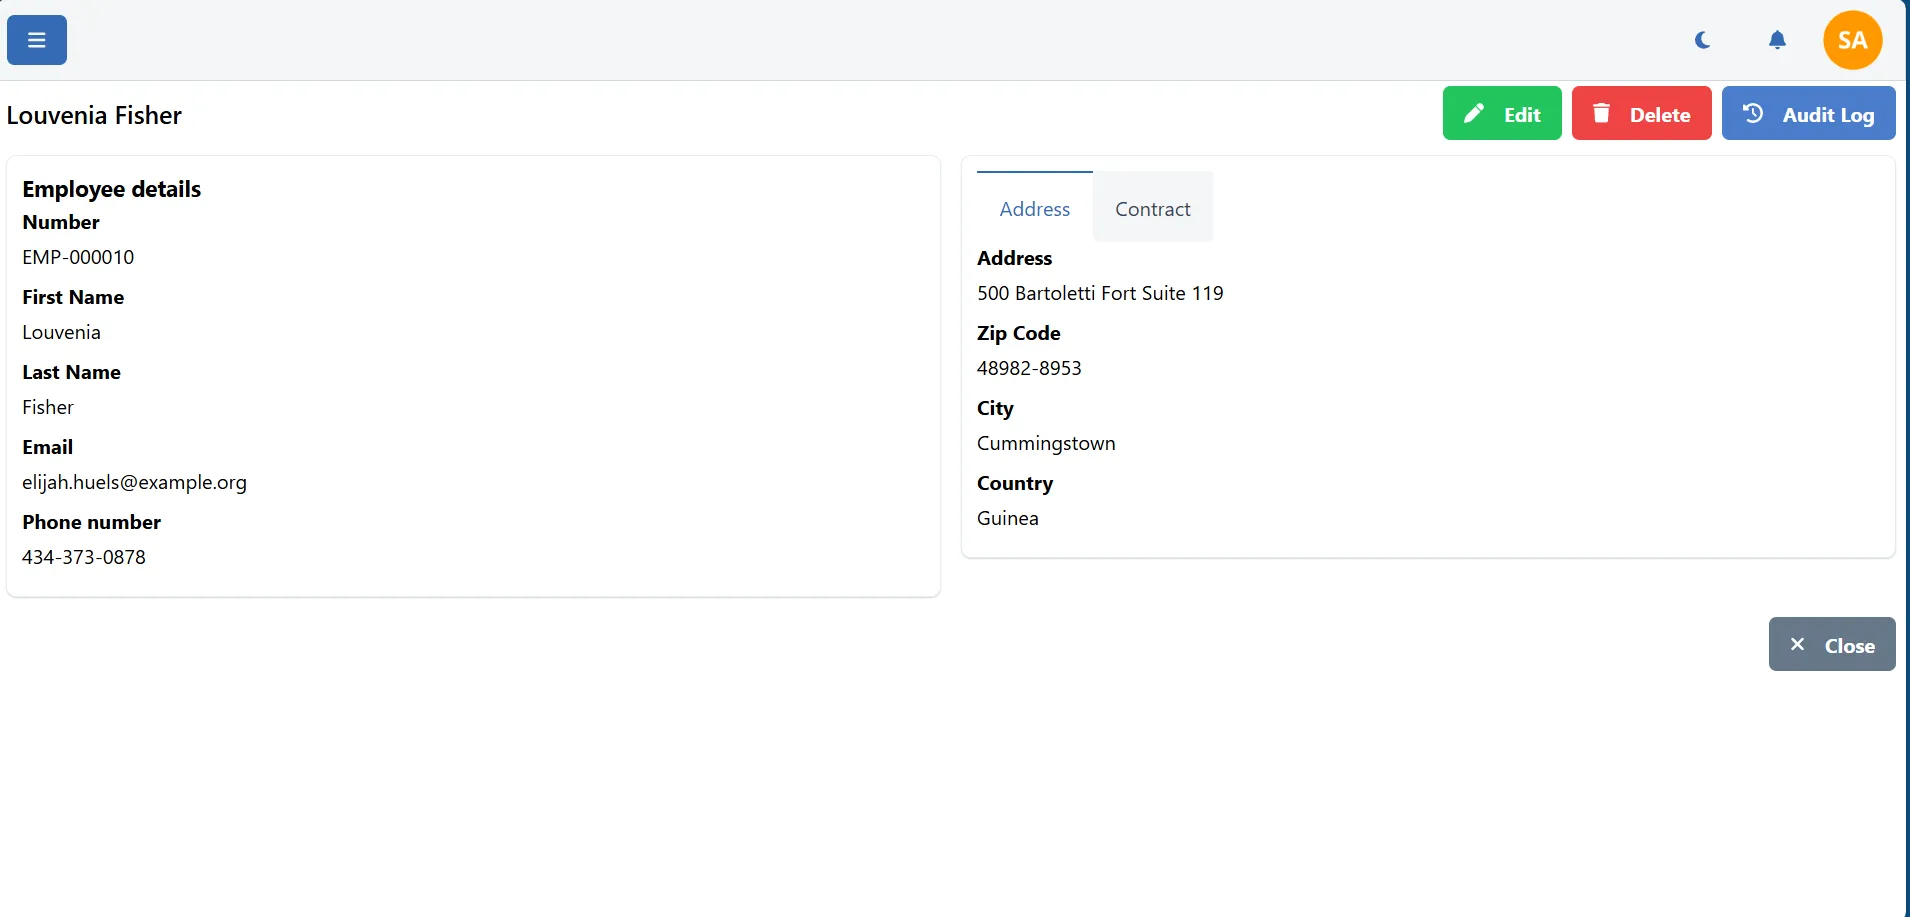The width and height of the screenshot is (1910, 917).
Task: Select the Address tab
Action: [x=1034, y=208]
